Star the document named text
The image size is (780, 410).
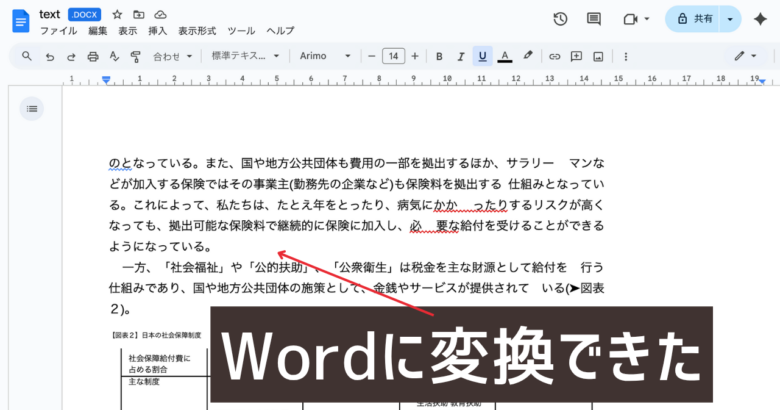(x=117, y=15)
